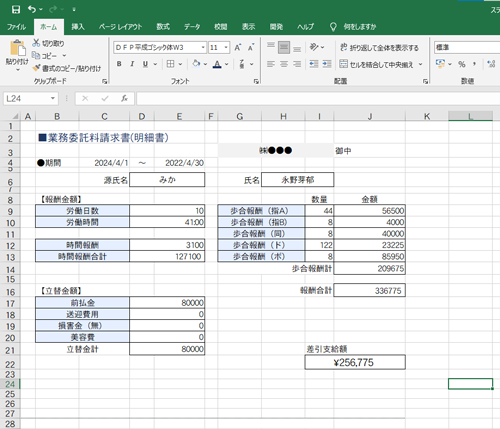Click the Fill Color bucket icon
This screenshot has width=500, height=429.
tap(197, 64)
